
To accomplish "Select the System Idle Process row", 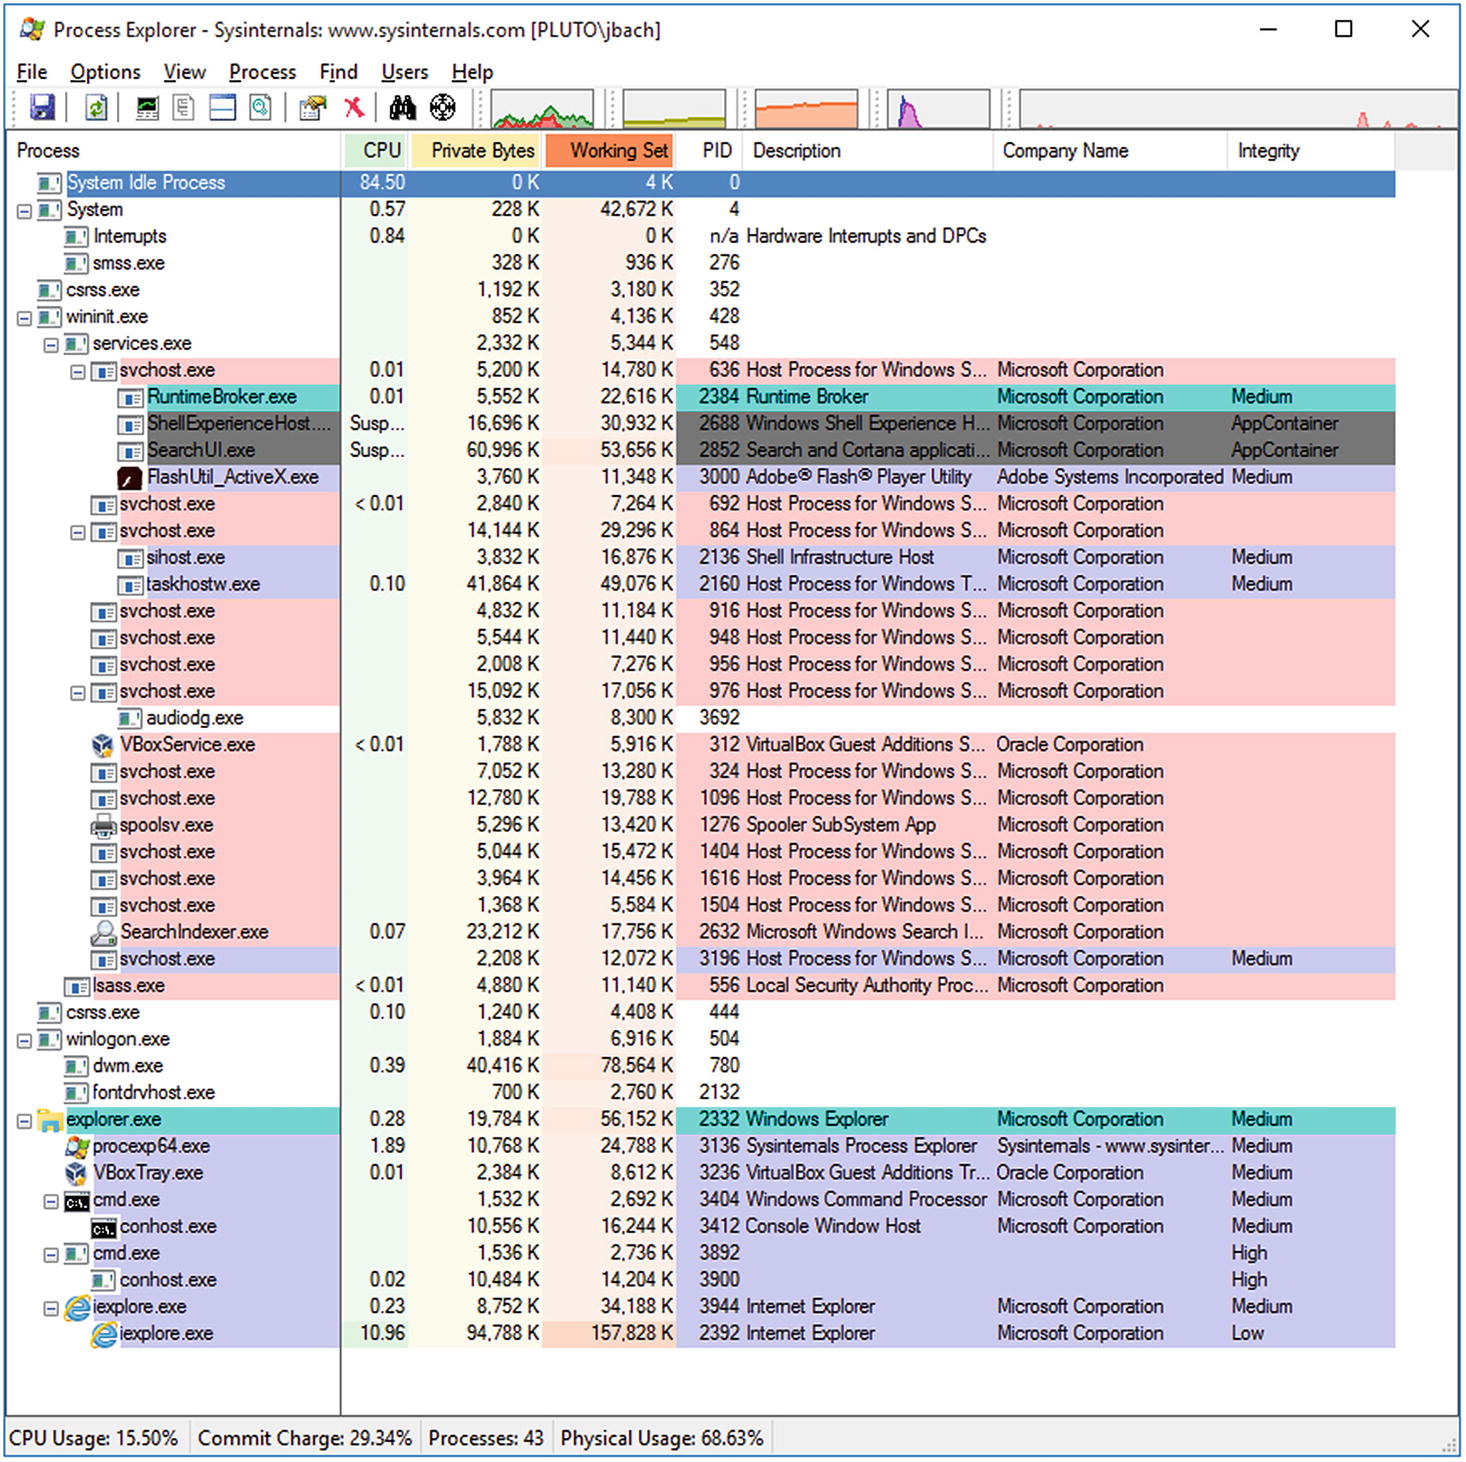I will pyautogui.click(x=701, y=183).
